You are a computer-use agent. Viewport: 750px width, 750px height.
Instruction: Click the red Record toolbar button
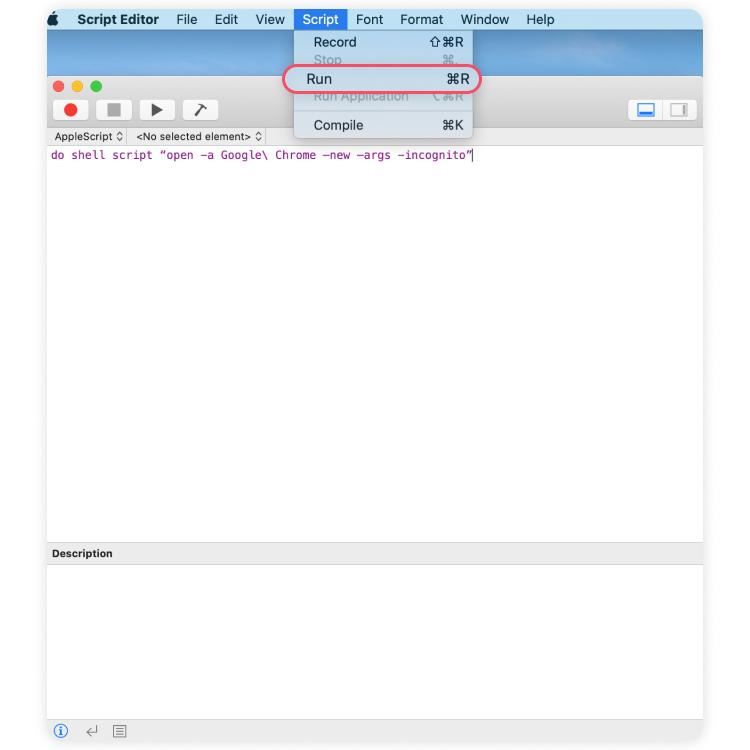point(70,110)
